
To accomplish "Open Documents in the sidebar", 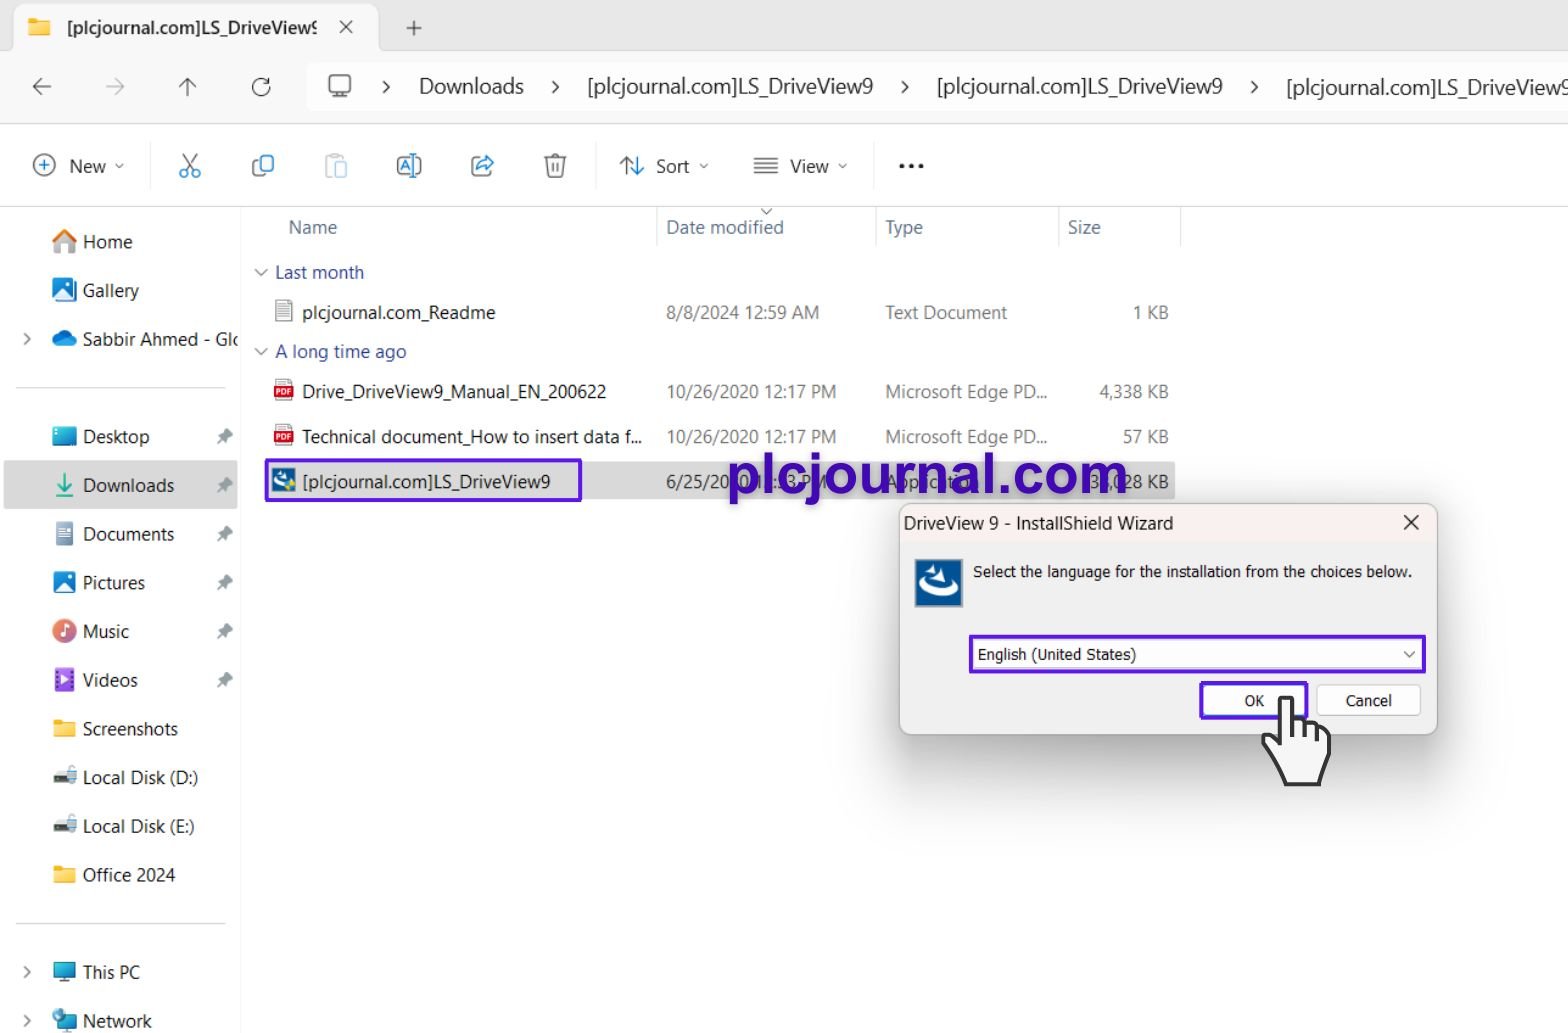I will 114,534.
